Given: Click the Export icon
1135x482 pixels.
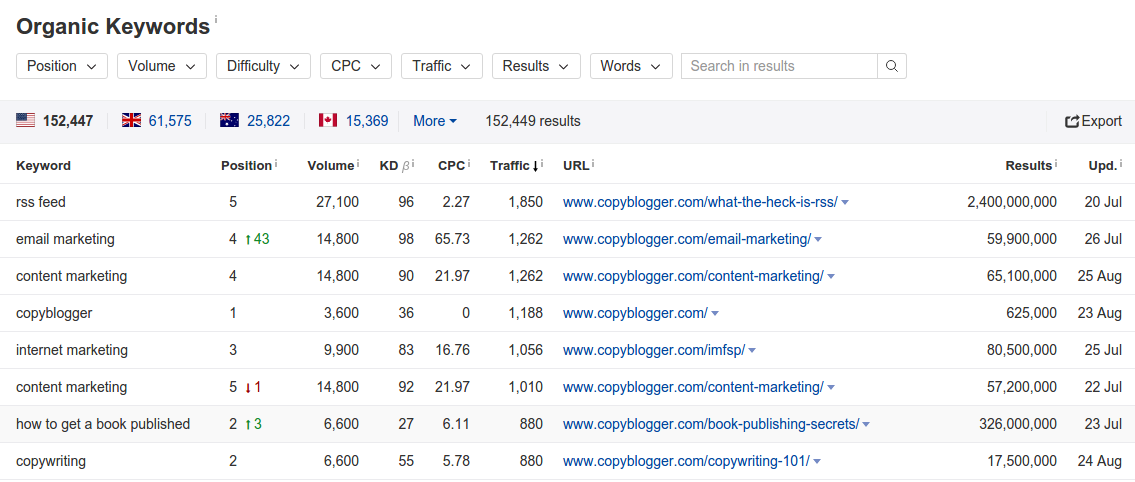Looking at the screenshot, I should (1072, 122).
